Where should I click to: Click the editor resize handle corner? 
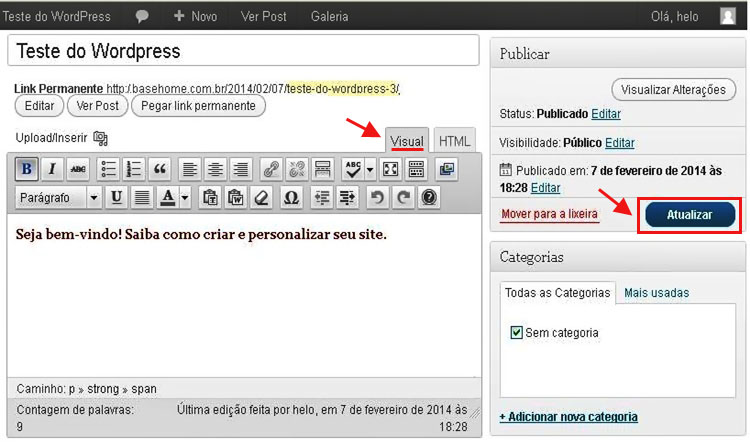tap(475, 413)
